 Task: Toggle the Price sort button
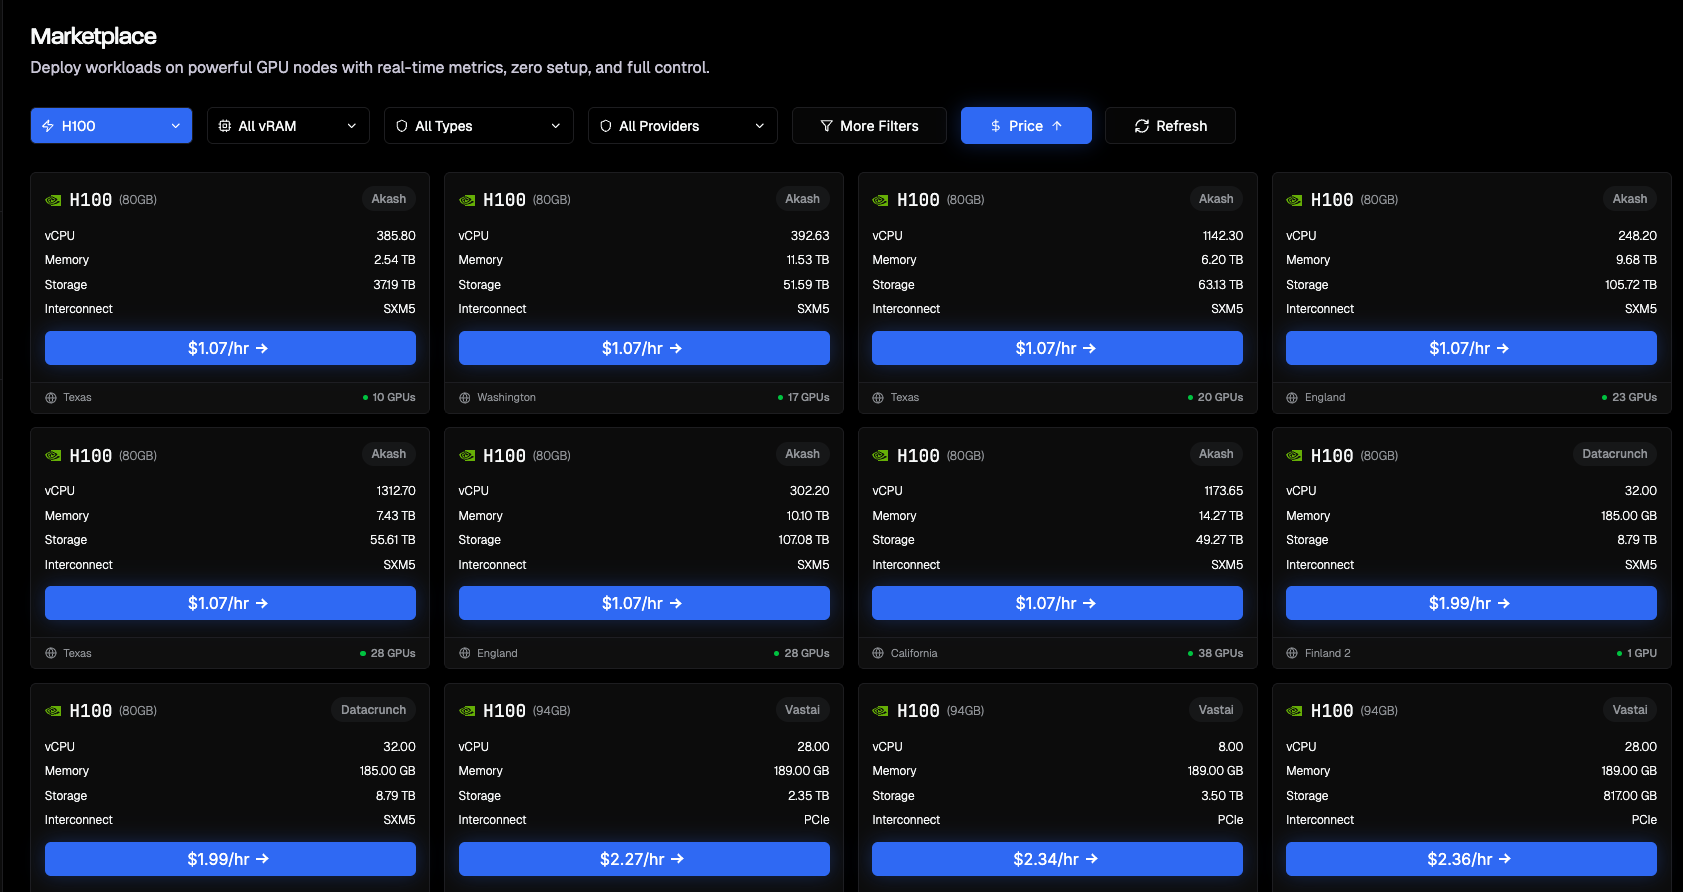(x=1026, y=126)
